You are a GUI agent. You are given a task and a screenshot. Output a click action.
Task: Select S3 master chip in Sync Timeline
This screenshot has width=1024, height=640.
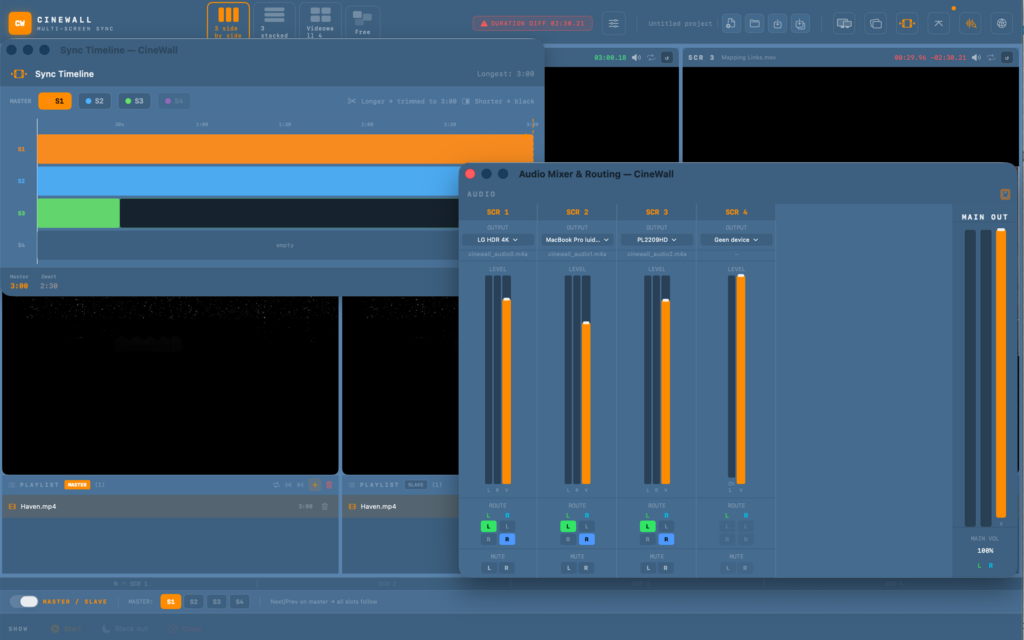point(135,101)
